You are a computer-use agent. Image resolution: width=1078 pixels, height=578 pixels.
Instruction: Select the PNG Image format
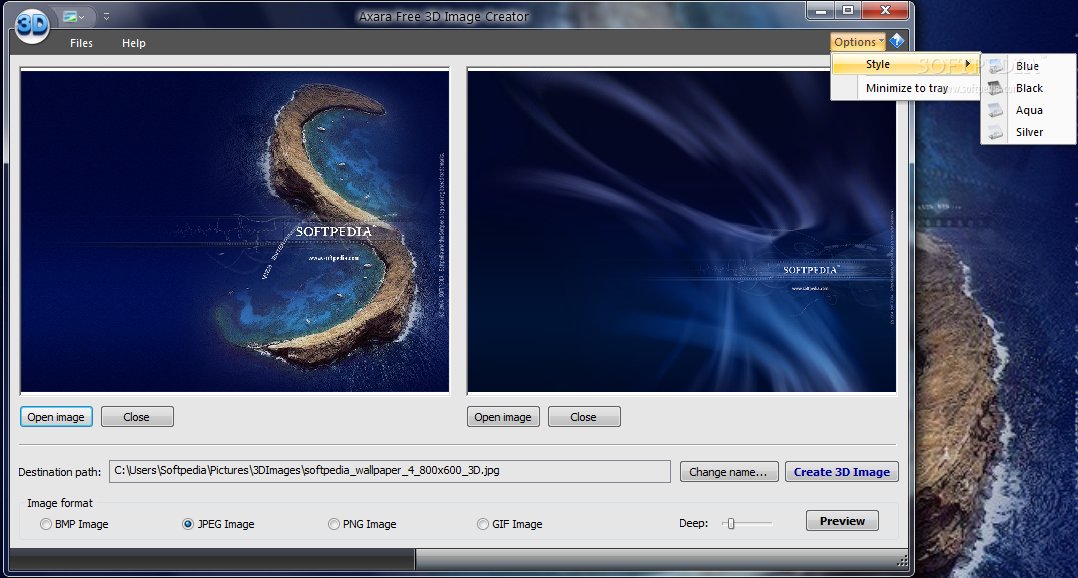tap(333, 524)
